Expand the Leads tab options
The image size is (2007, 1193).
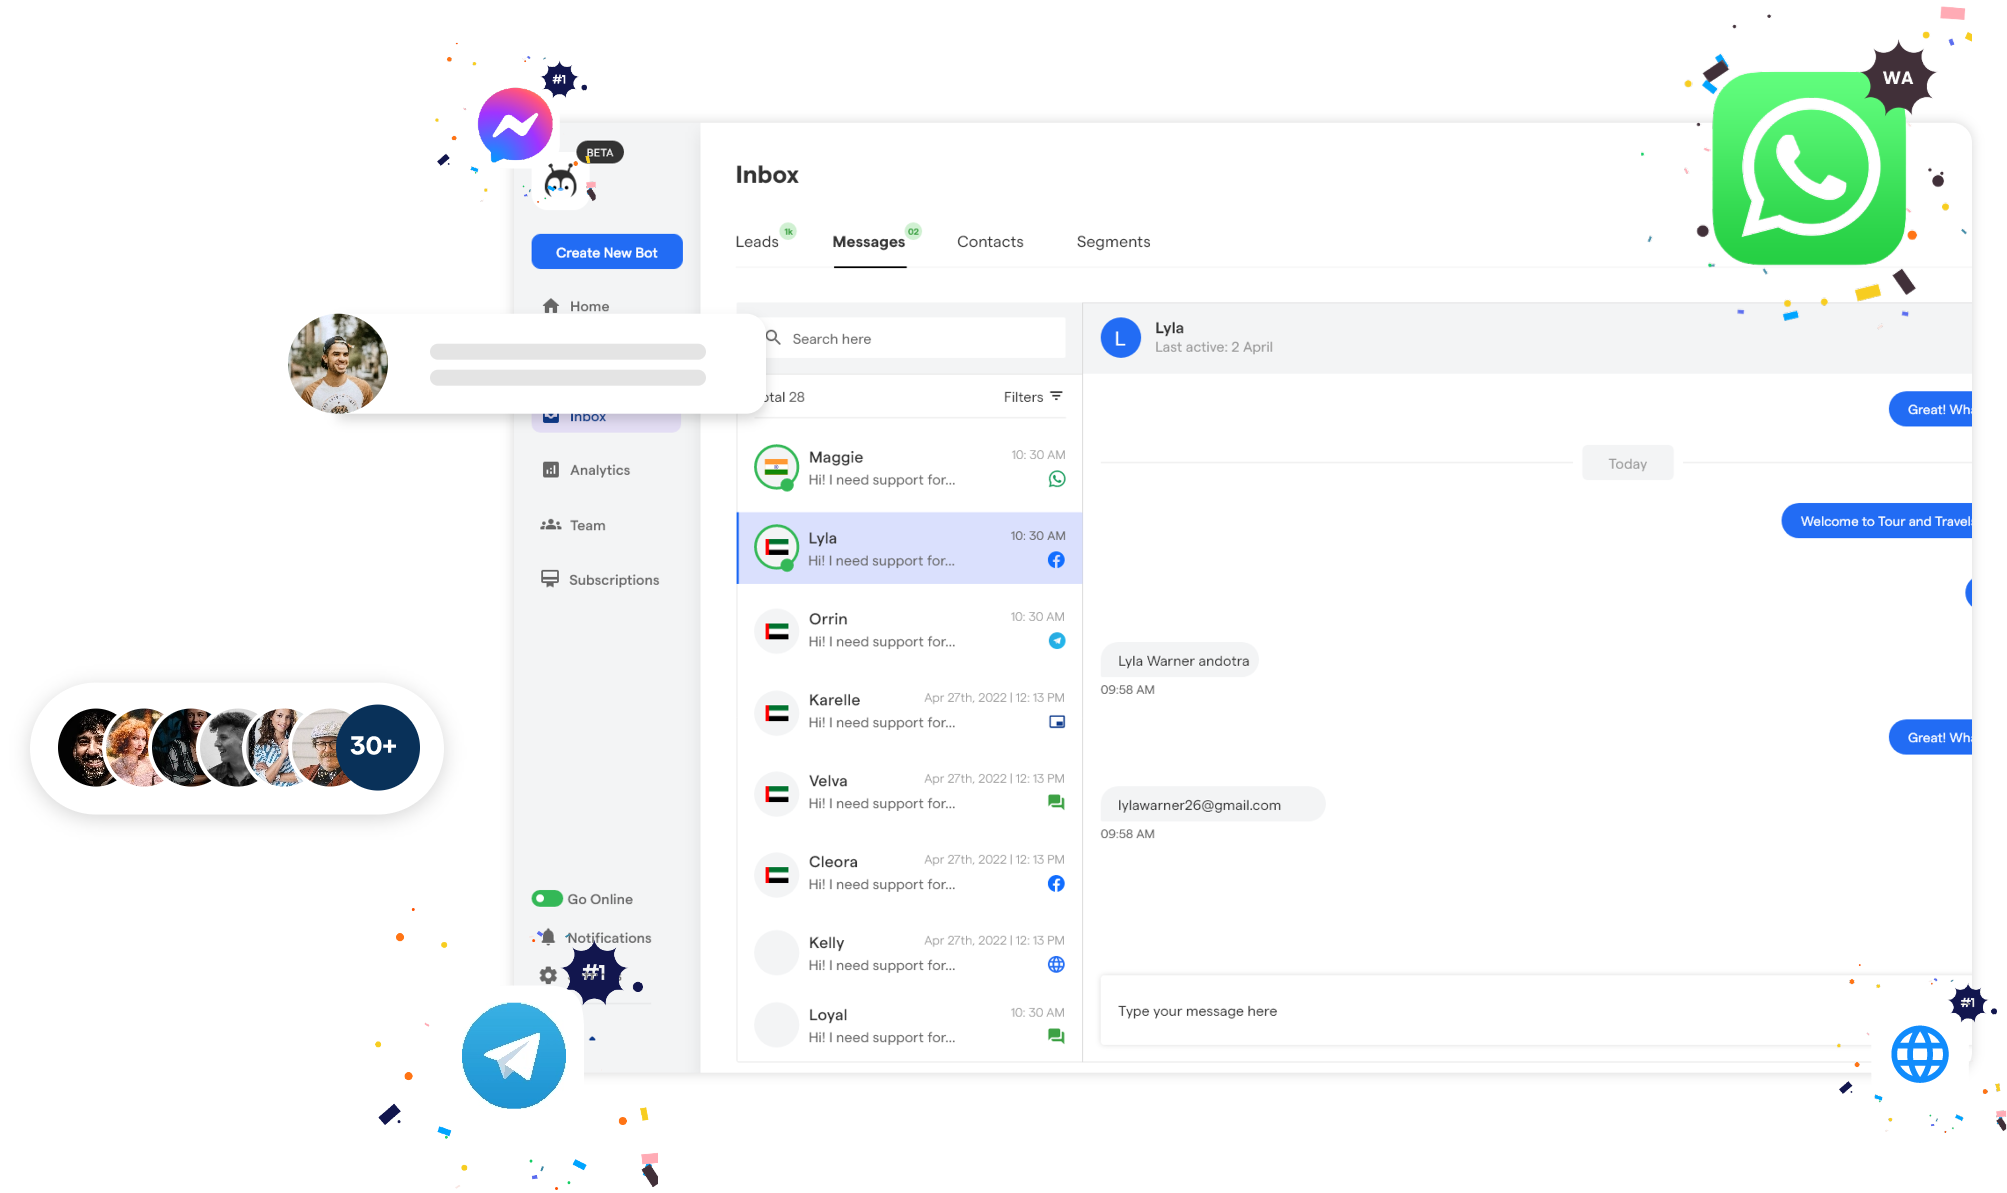coord(757,241)
